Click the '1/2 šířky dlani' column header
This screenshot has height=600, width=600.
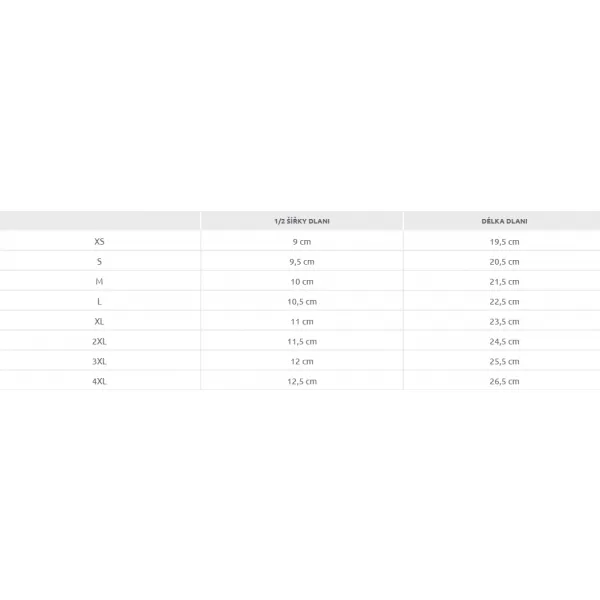[x=302, y=221]
